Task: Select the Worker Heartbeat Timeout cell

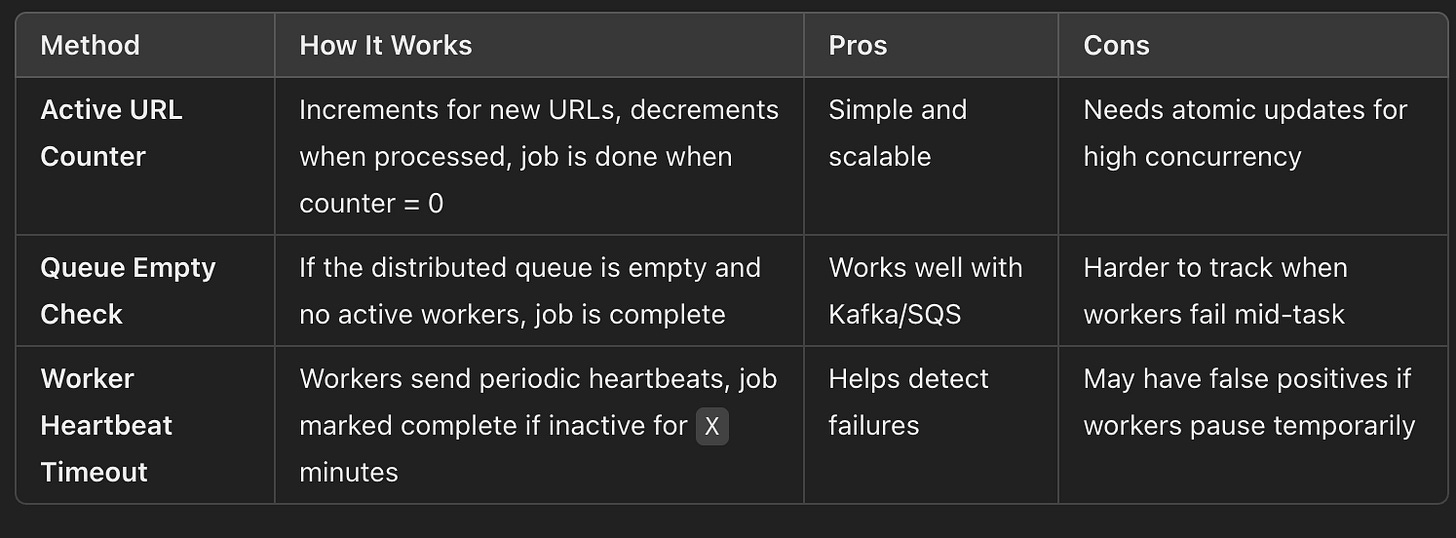Action: coord(145,424)
